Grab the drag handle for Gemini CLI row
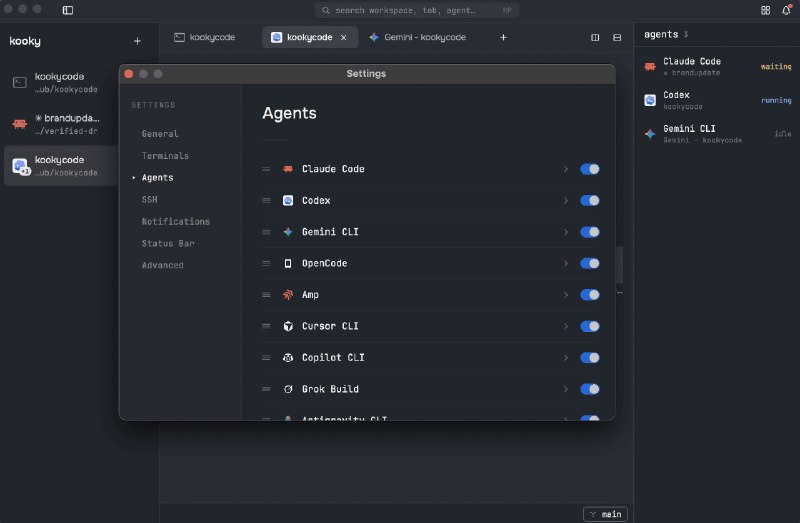 [266, 232]
